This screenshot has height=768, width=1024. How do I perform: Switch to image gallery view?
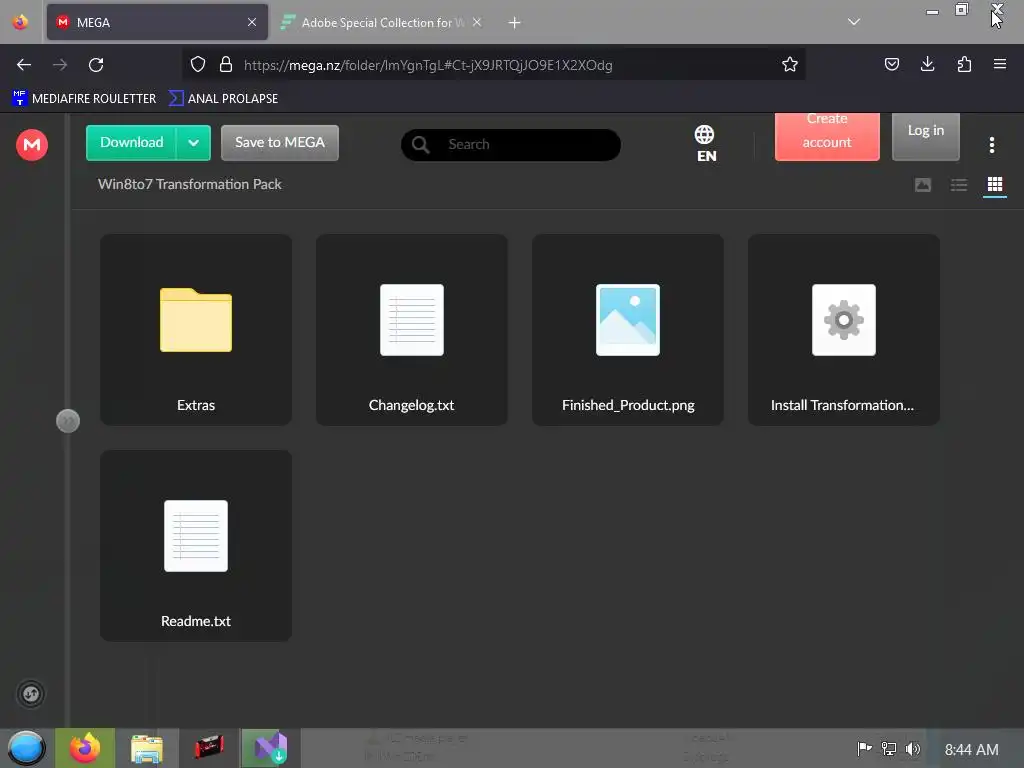coord(923,185)
